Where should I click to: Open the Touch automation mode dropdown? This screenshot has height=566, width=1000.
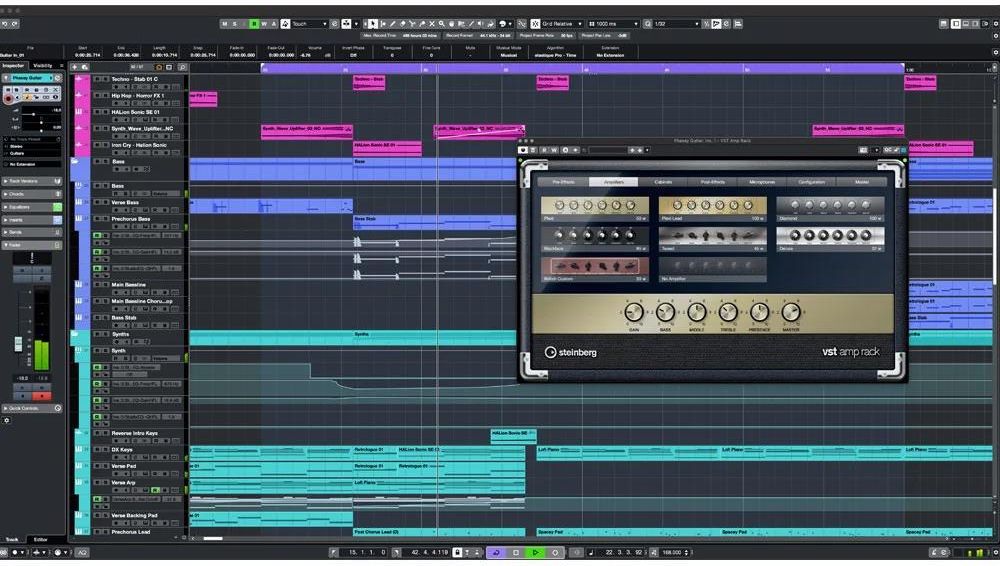(x=309, y=24)
